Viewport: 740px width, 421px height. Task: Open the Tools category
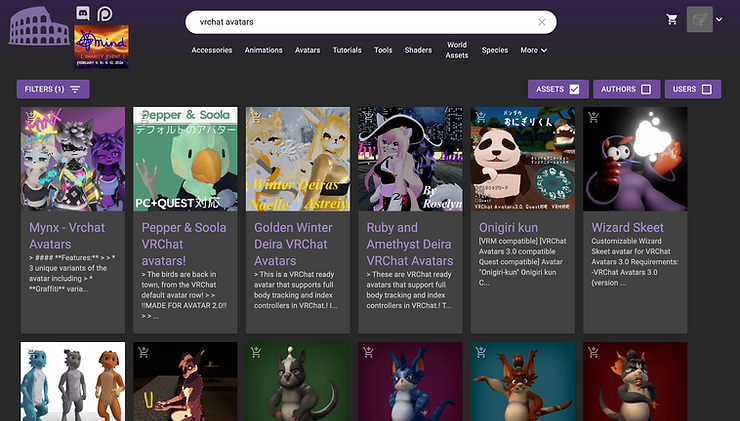[x=383, y=50]
